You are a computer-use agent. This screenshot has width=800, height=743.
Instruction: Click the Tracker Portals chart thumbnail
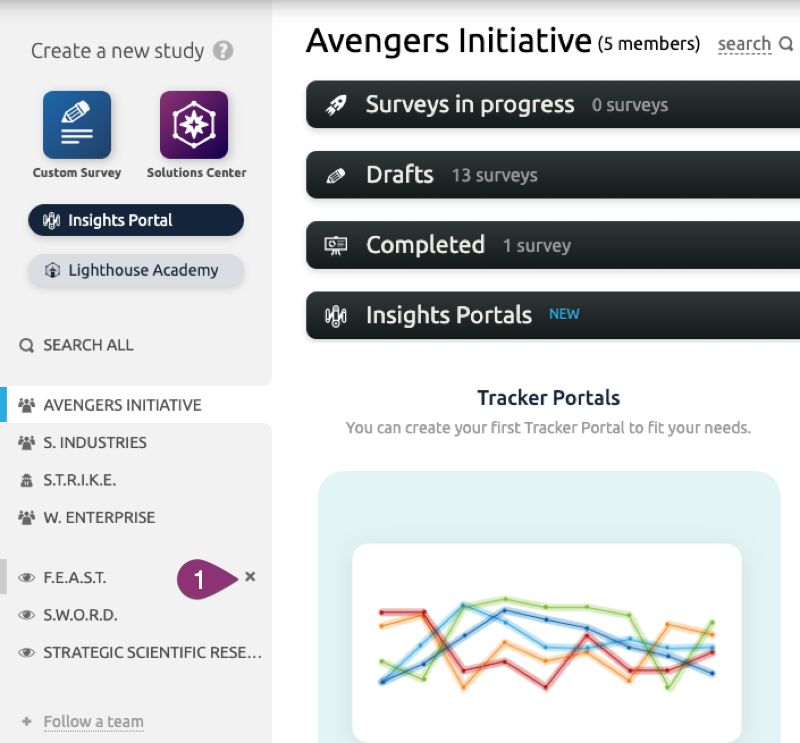coord(547,643)
